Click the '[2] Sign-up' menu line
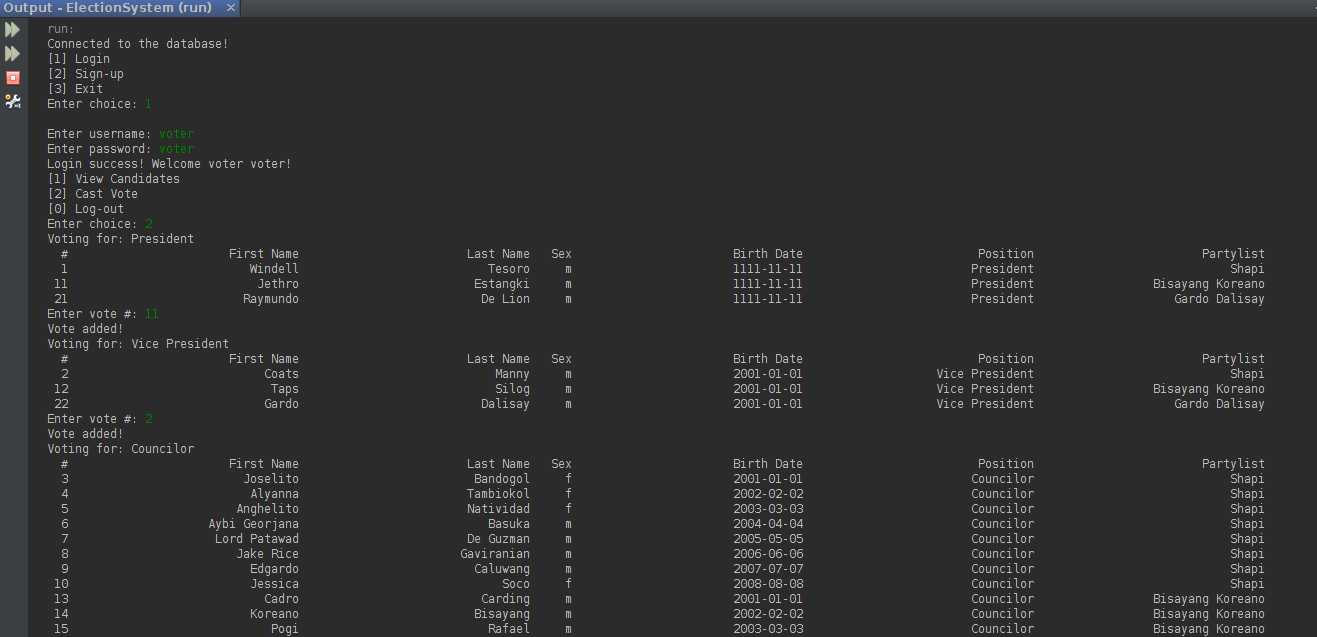This screenshot has width=1317, height=637. (x=85, y=74)
